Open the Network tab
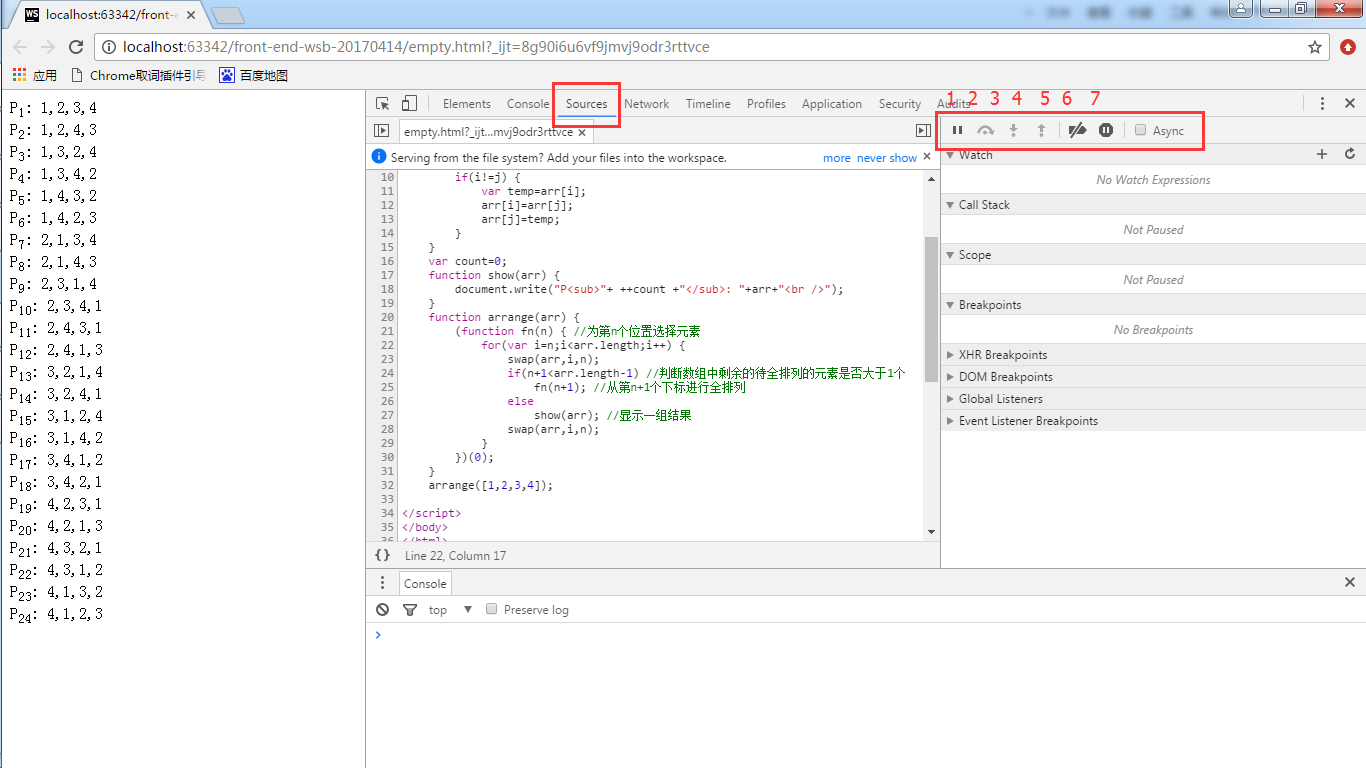Viewport: 1366px width, 768px height. pos(647,104)
